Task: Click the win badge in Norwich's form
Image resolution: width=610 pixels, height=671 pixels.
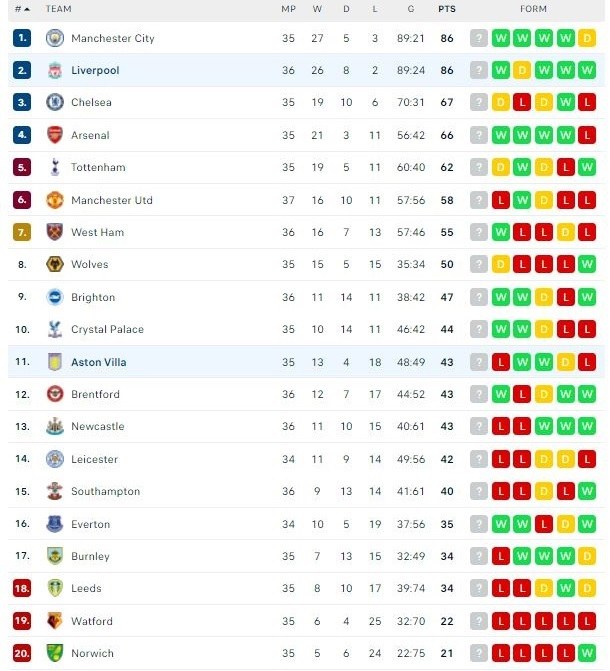Action: [588, 654]
